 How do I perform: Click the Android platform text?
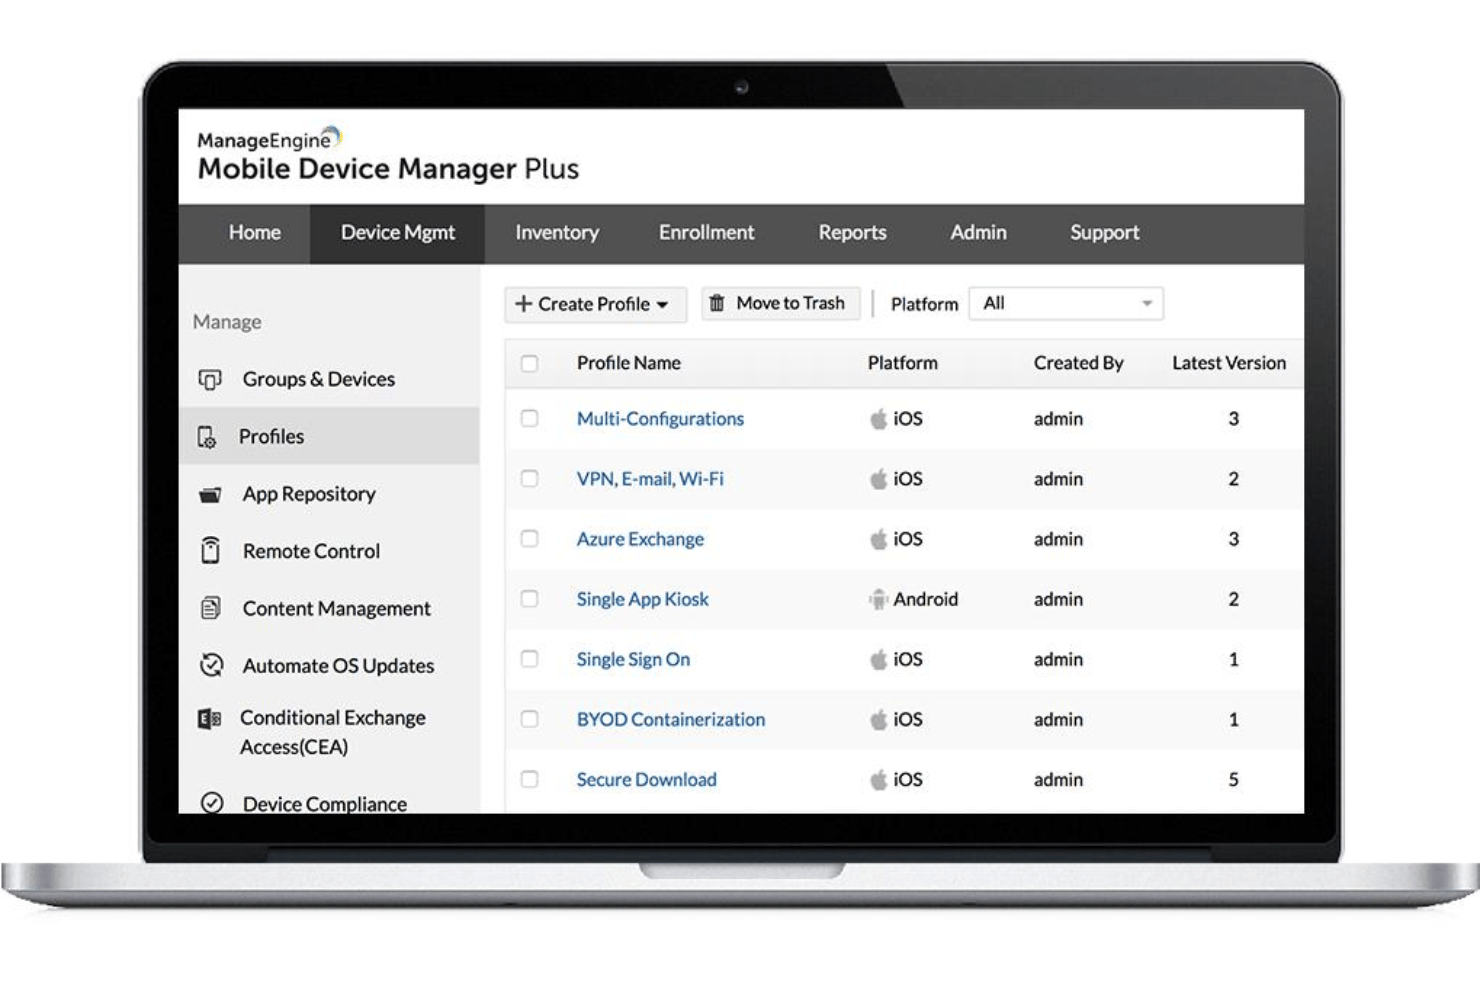925,599
